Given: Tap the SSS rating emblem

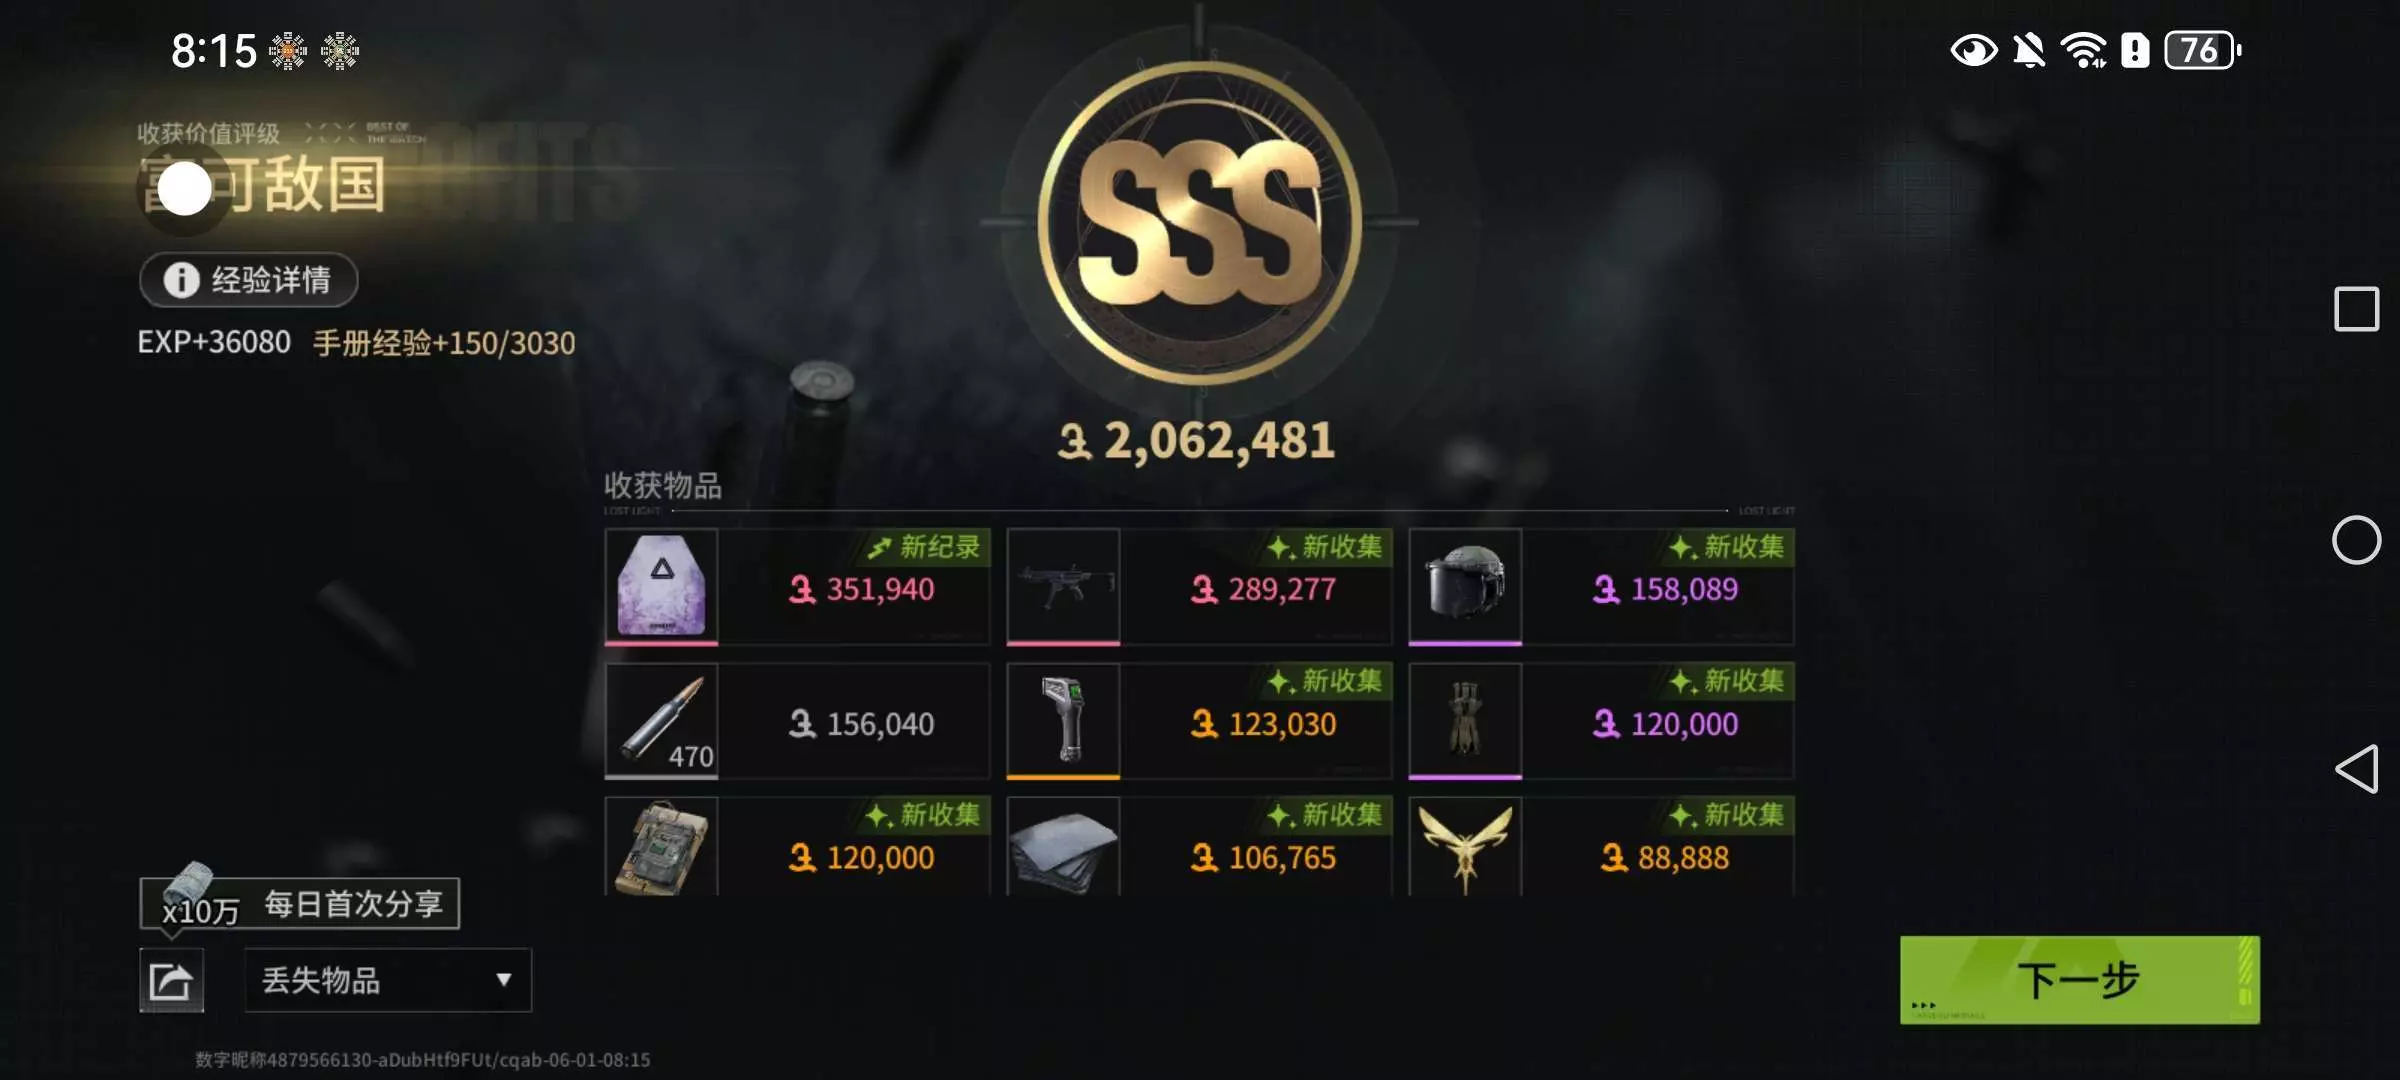Looking at the screenshot, I should pos(1199,222).
